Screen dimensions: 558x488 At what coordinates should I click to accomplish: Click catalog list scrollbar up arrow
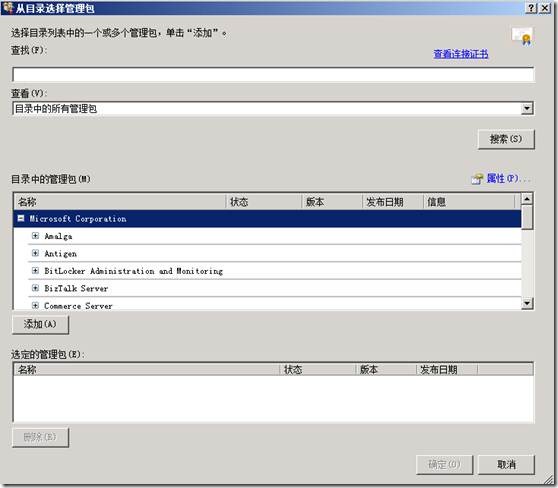[x=527, y=199]
